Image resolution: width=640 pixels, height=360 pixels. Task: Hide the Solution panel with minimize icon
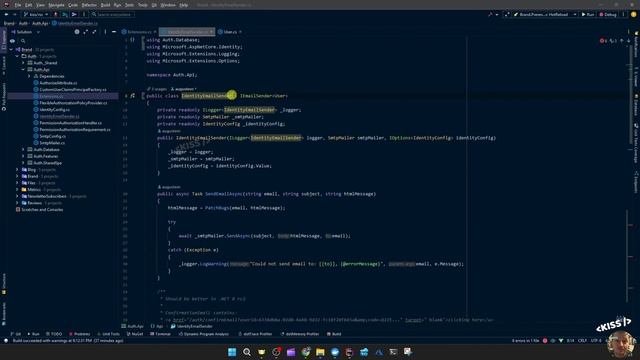tap(114, 32)
